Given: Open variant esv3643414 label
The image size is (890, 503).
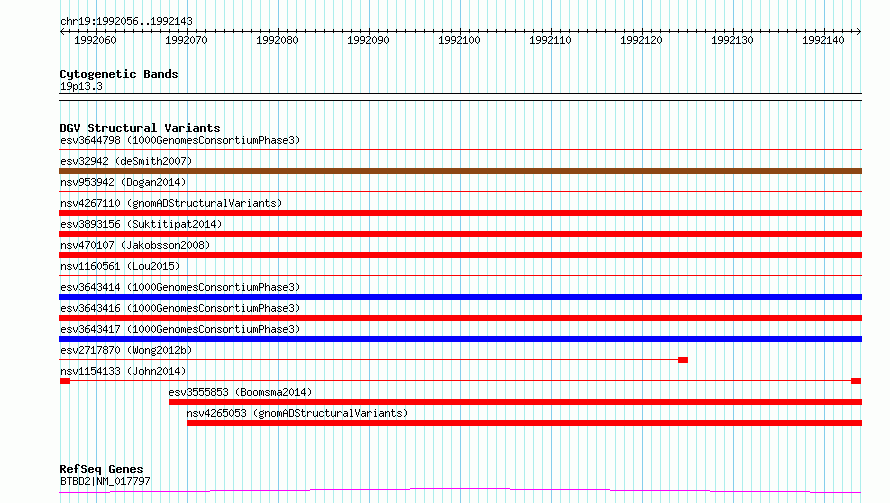Looking at the screenshot, I should (x=180, y=287).
